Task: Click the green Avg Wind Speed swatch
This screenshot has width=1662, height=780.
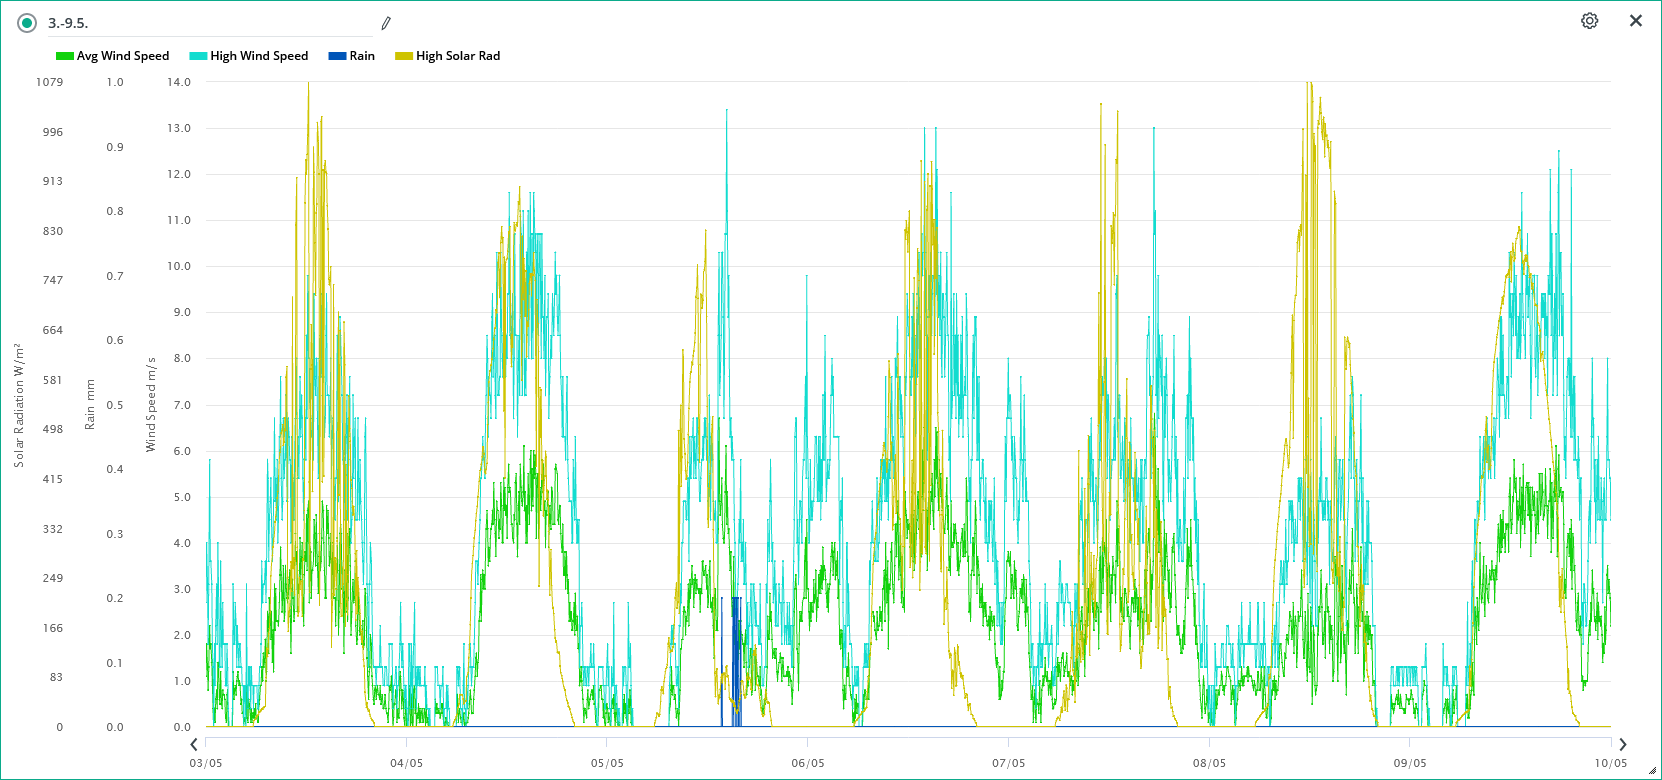Action: click(65, 56)
